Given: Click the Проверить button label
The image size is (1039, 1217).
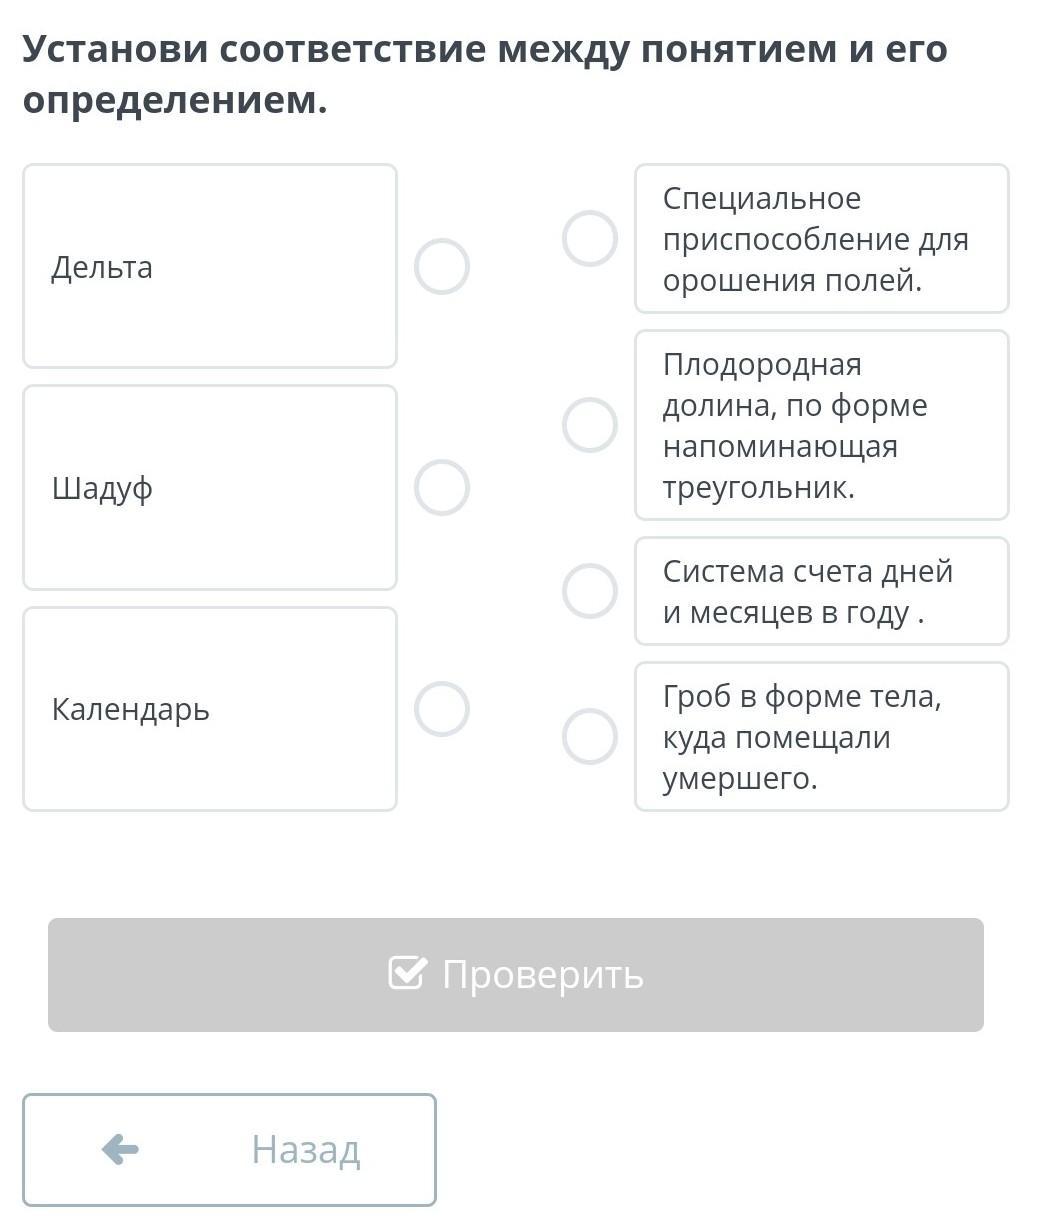Looking at the screenshot, I should click(x=543, y=974).
